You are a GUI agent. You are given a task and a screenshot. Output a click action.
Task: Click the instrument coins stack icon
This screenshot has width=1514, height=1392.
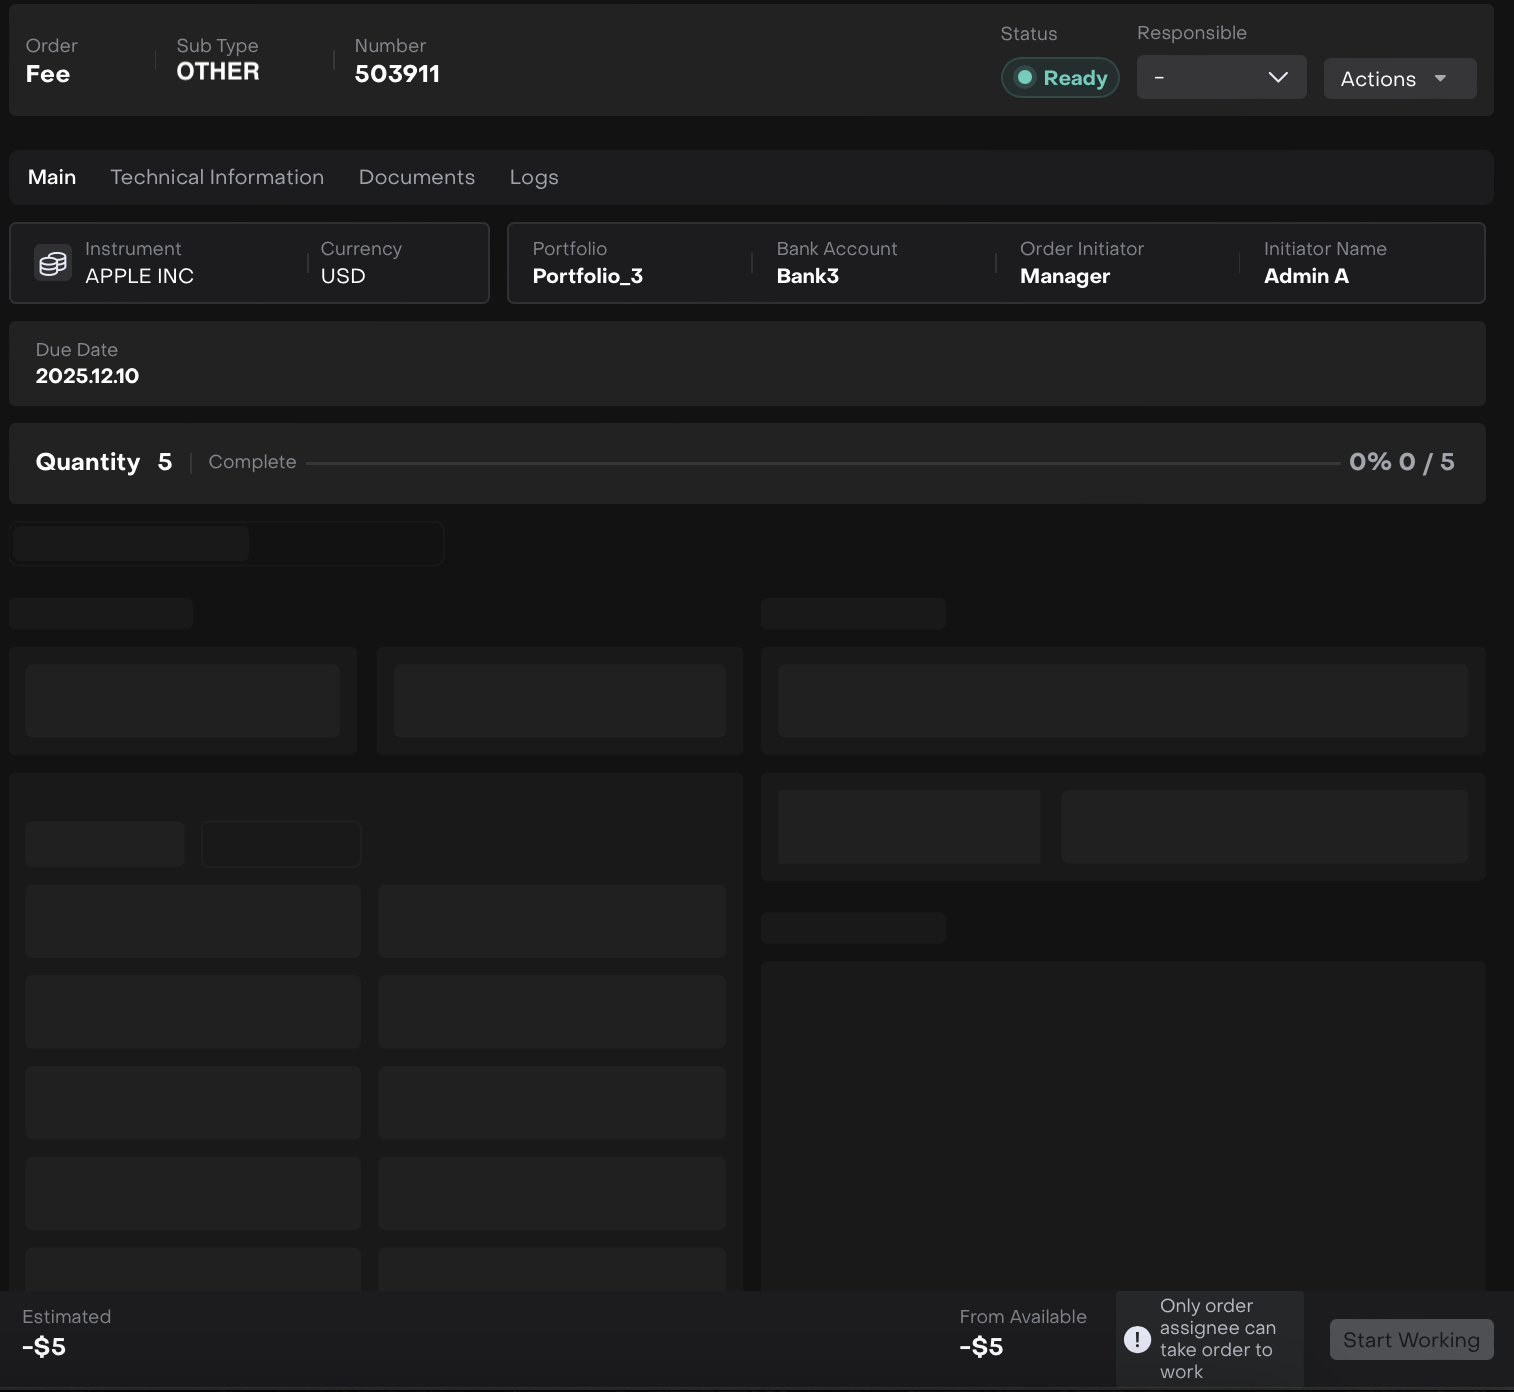click(x=53, y=263)
